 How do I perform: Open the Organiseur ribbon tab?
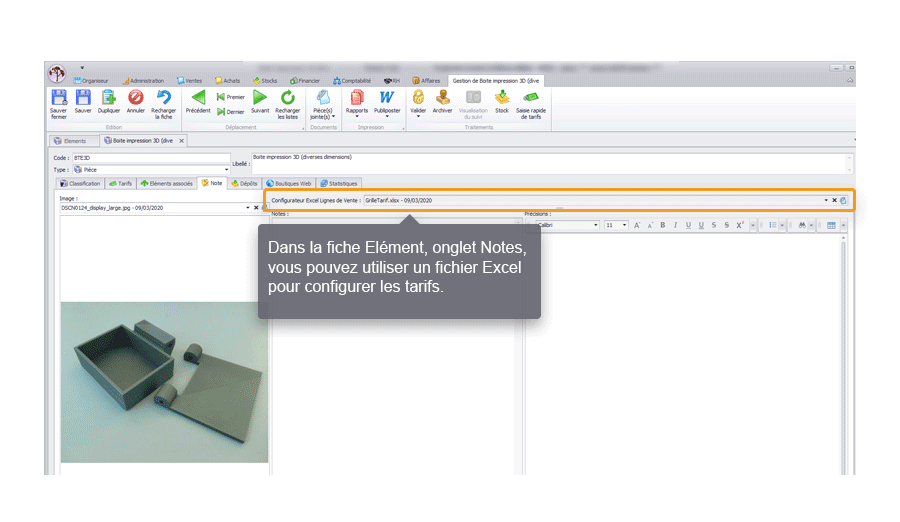coord(91,81)
